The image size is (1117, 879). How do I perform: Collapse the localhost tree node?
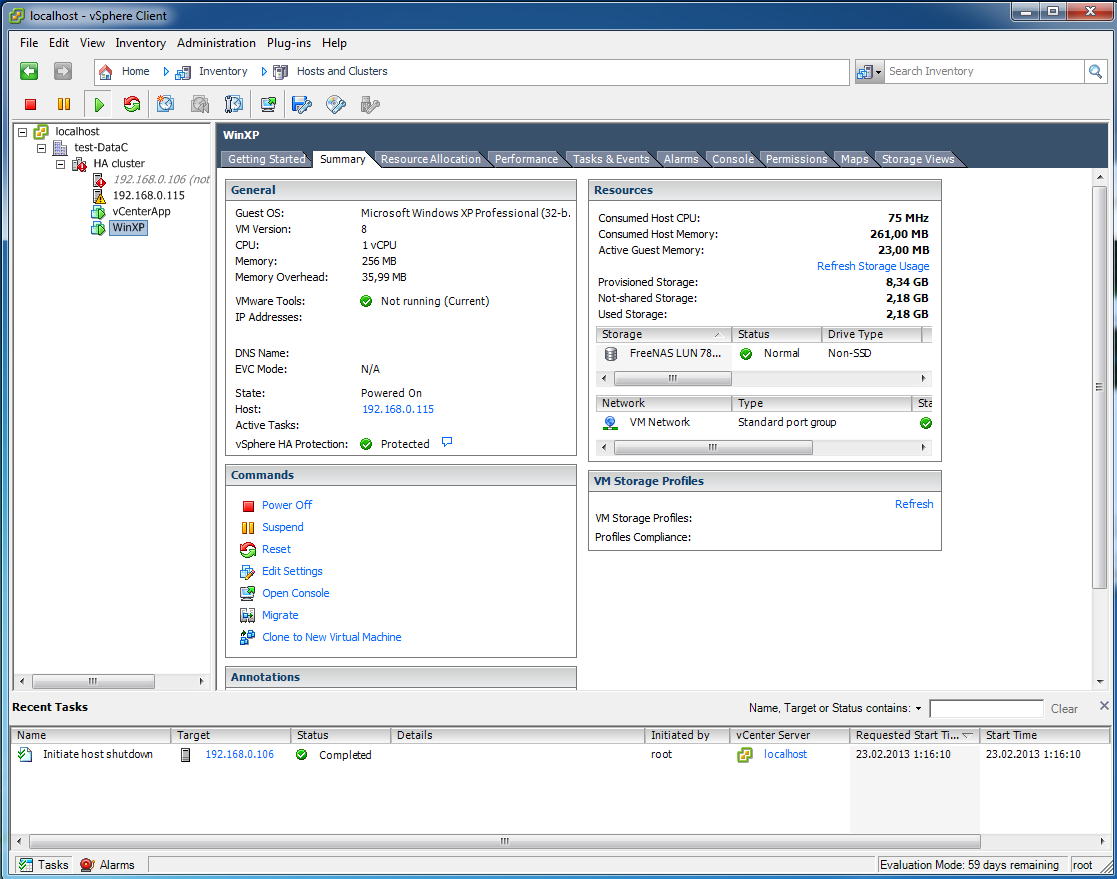tap(23, 132)
